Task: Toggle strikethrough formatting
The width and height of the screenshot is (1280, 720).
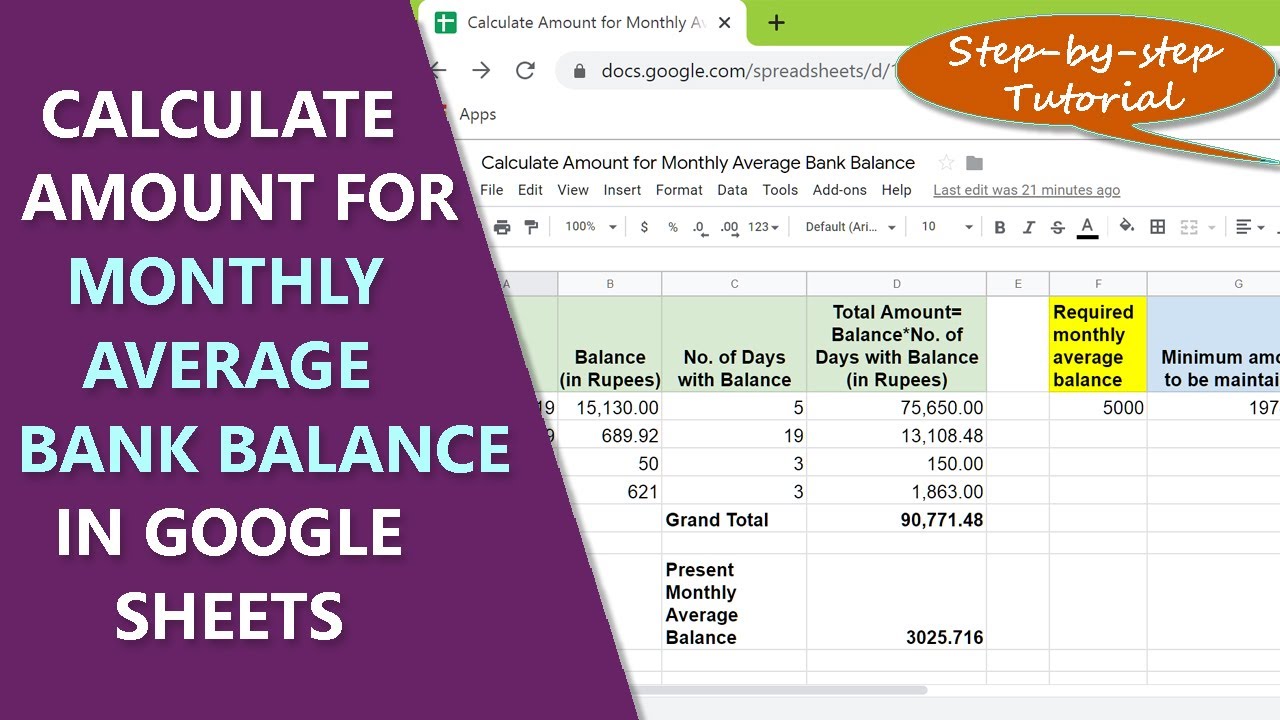Action: pos(1057,227)
